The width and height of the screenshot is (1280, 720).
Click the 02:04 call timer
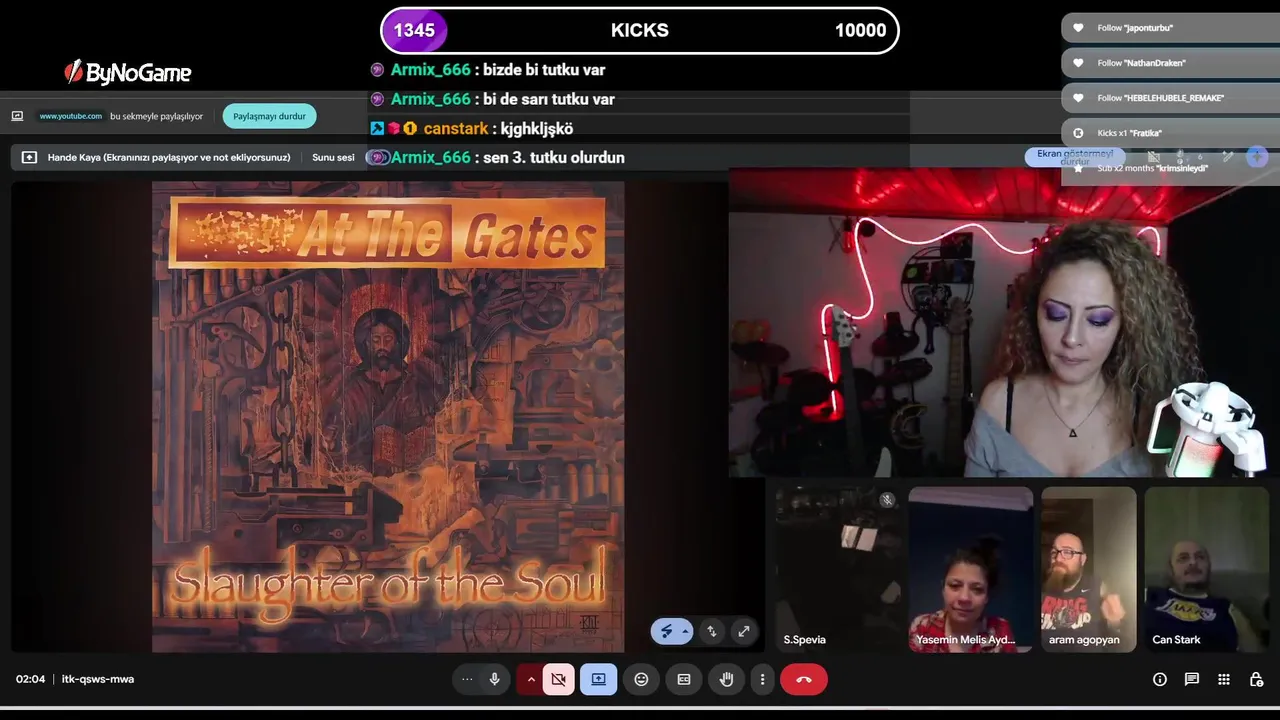[x=30, y=679]
